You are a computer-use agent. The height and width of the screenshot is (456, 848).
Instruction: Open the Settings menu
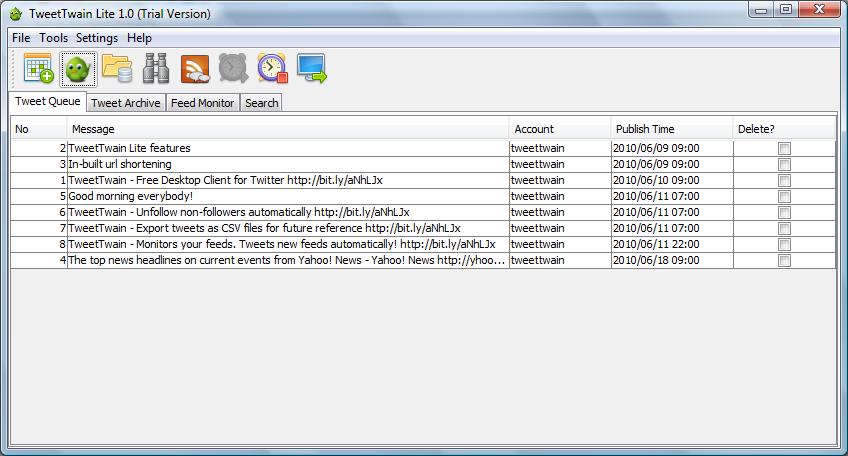[x=97, y=38]
